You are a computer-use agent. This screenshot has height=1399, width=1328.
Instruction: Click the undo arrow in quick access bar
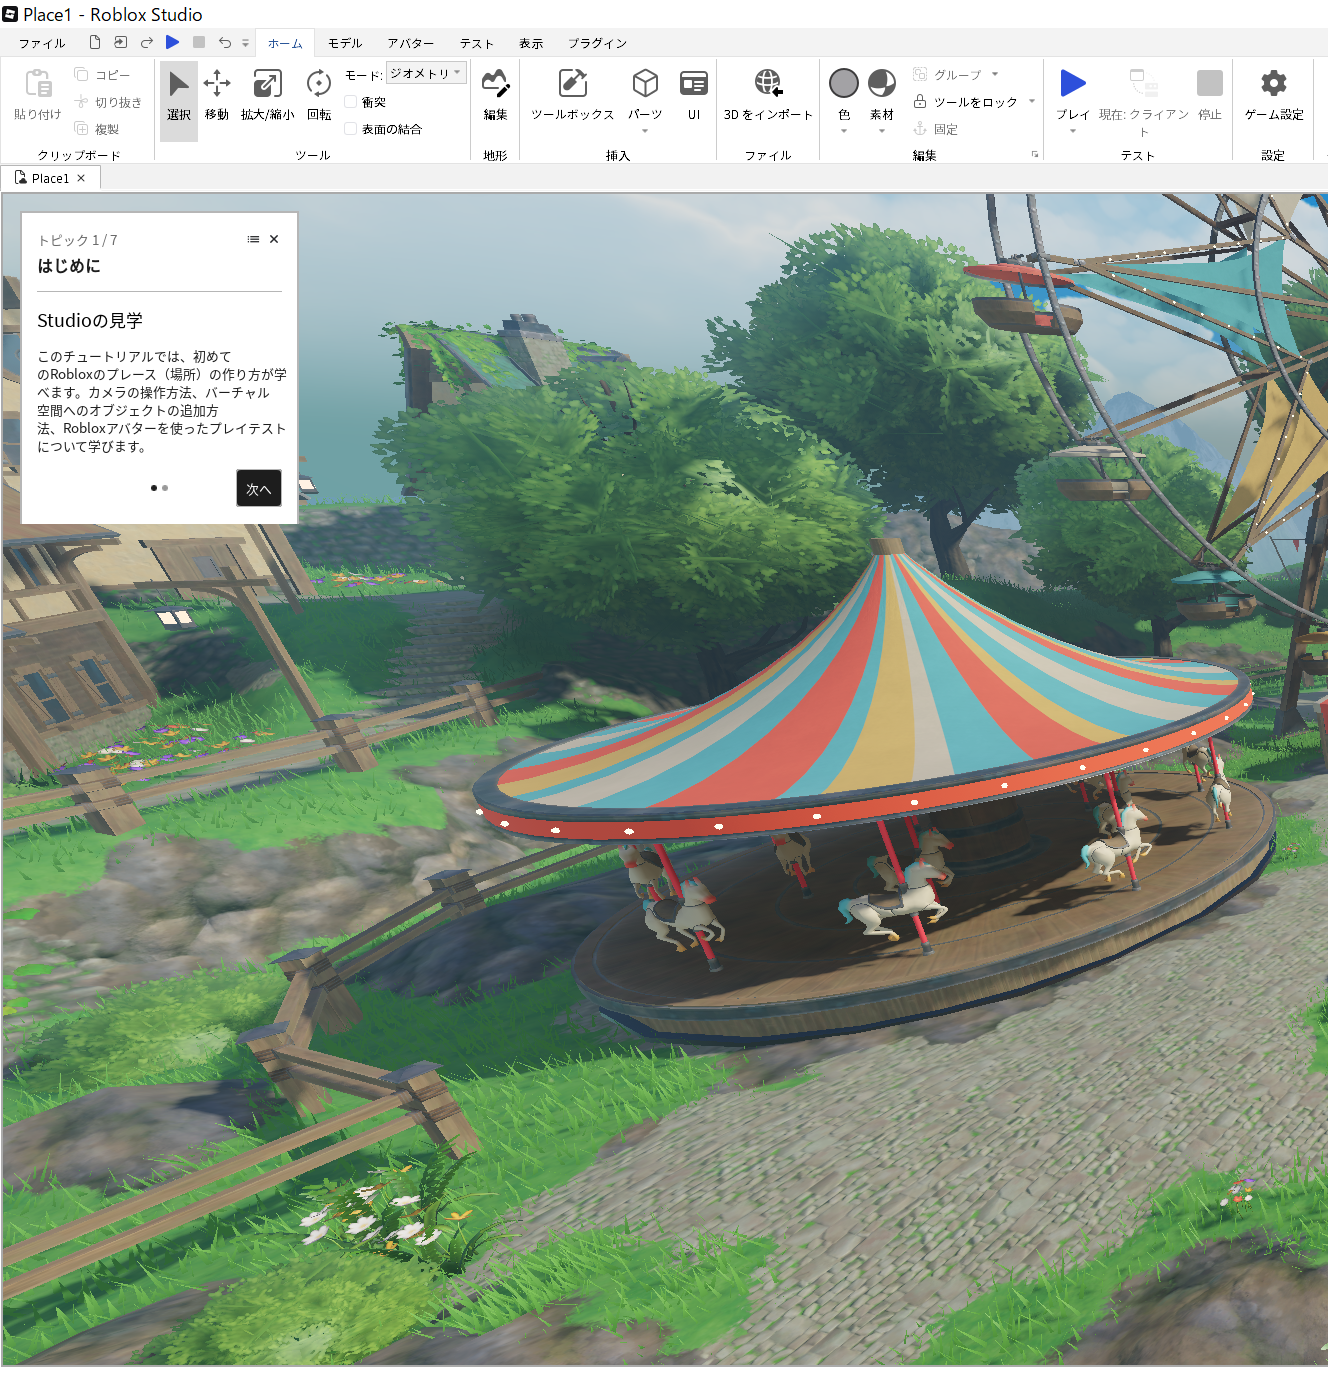(225, 42)
